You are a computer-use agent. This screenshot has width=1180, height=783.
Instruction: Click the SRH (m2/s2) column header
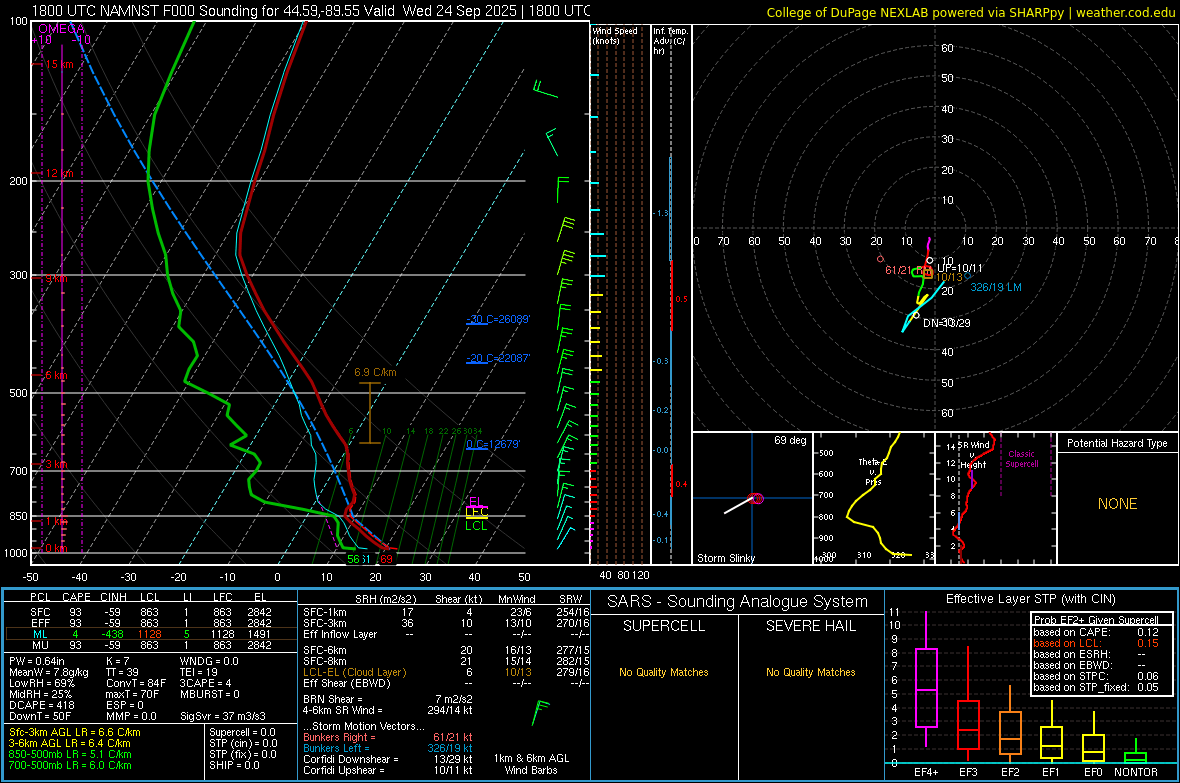(385, 599)
